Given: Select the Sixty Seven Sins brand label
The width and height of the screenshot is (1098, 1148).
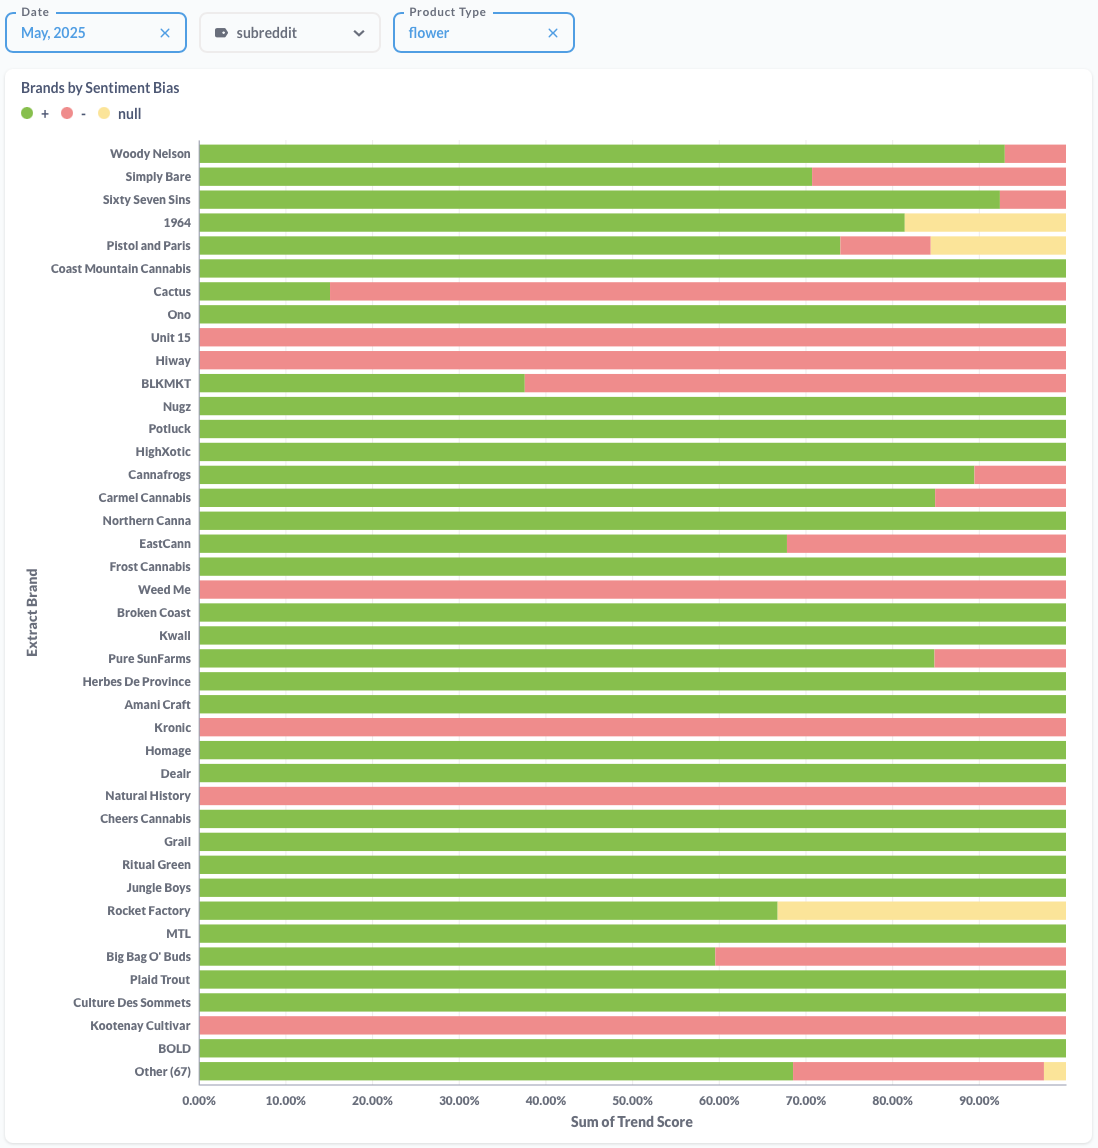Looking at the screenshot, I should pyautogui.click(x=146, y=199).
